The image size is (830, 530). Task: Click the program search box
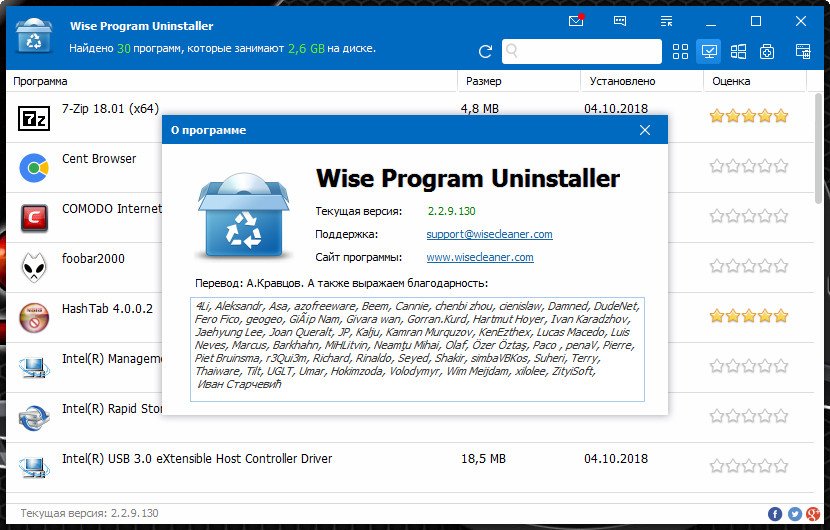pyautogui.click(x=582, y=51)
